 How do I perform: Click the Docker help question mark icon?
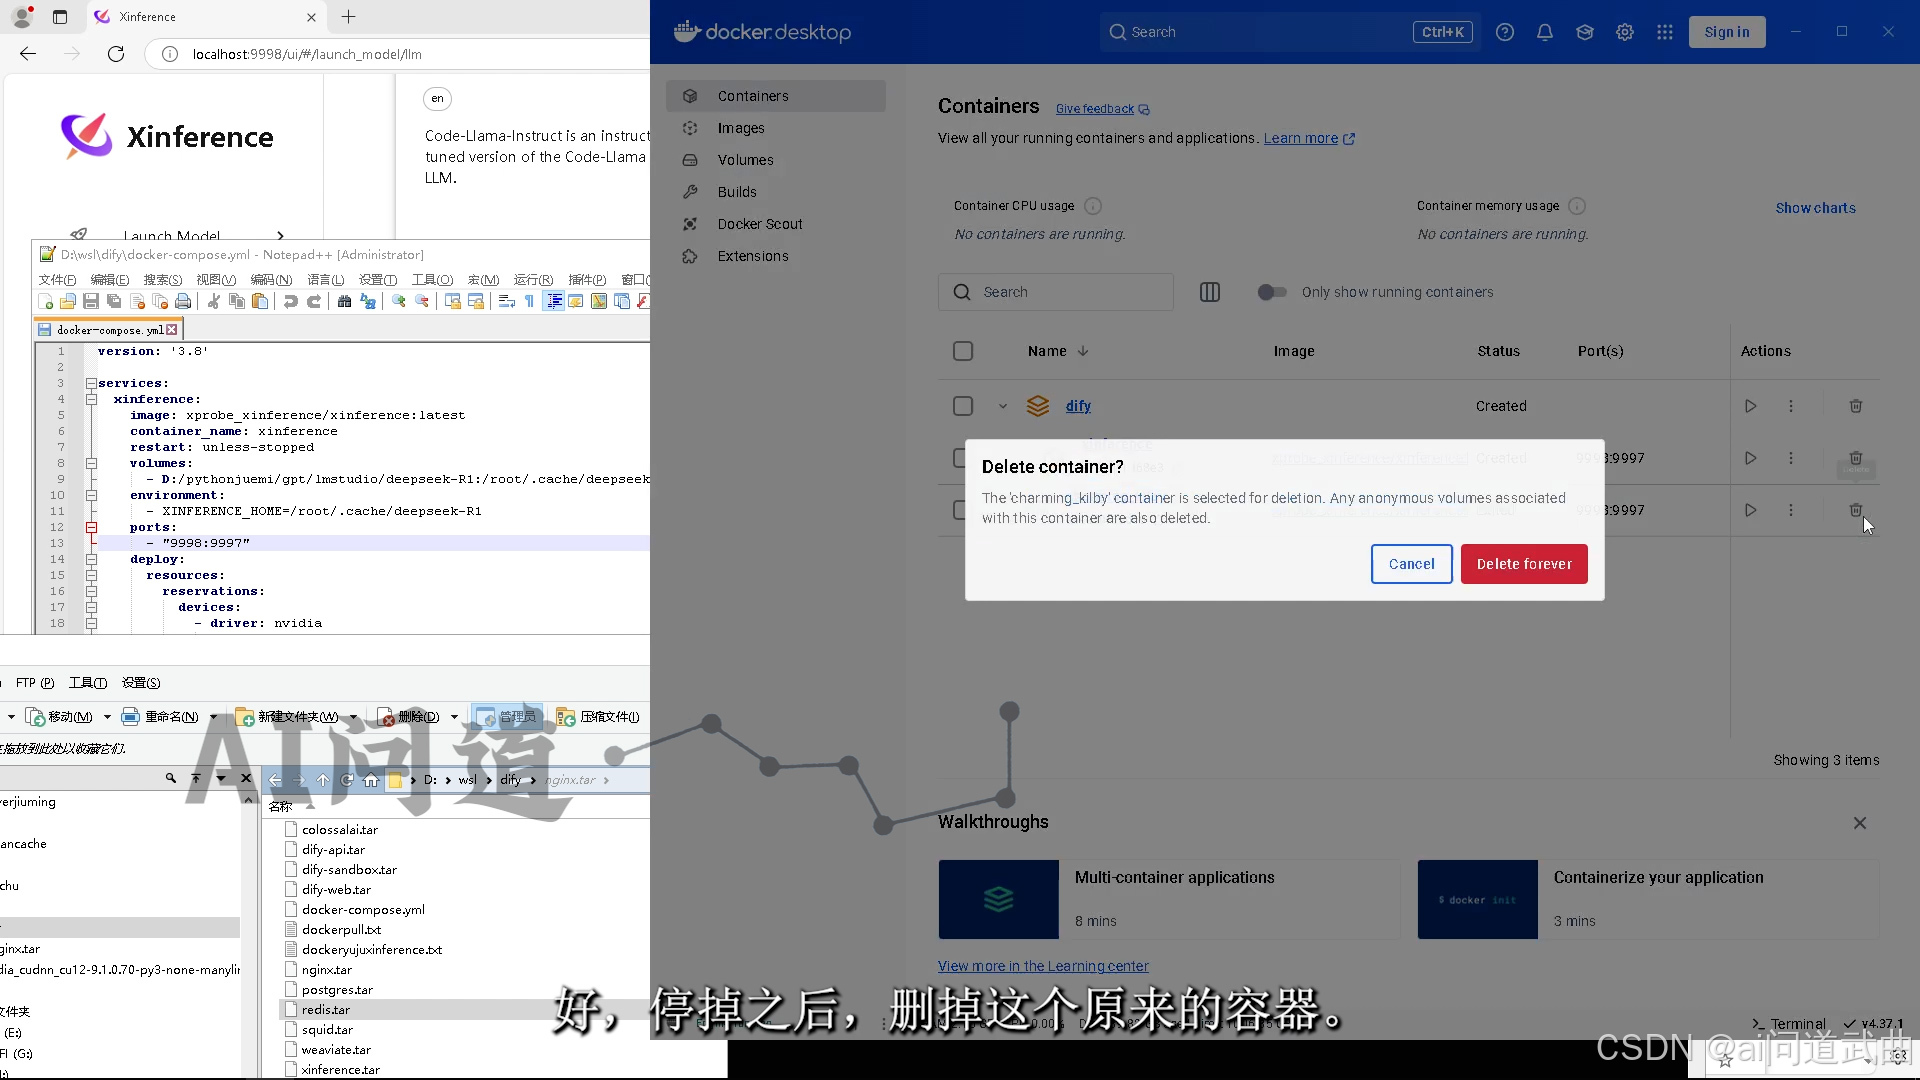coord(1504,32)
